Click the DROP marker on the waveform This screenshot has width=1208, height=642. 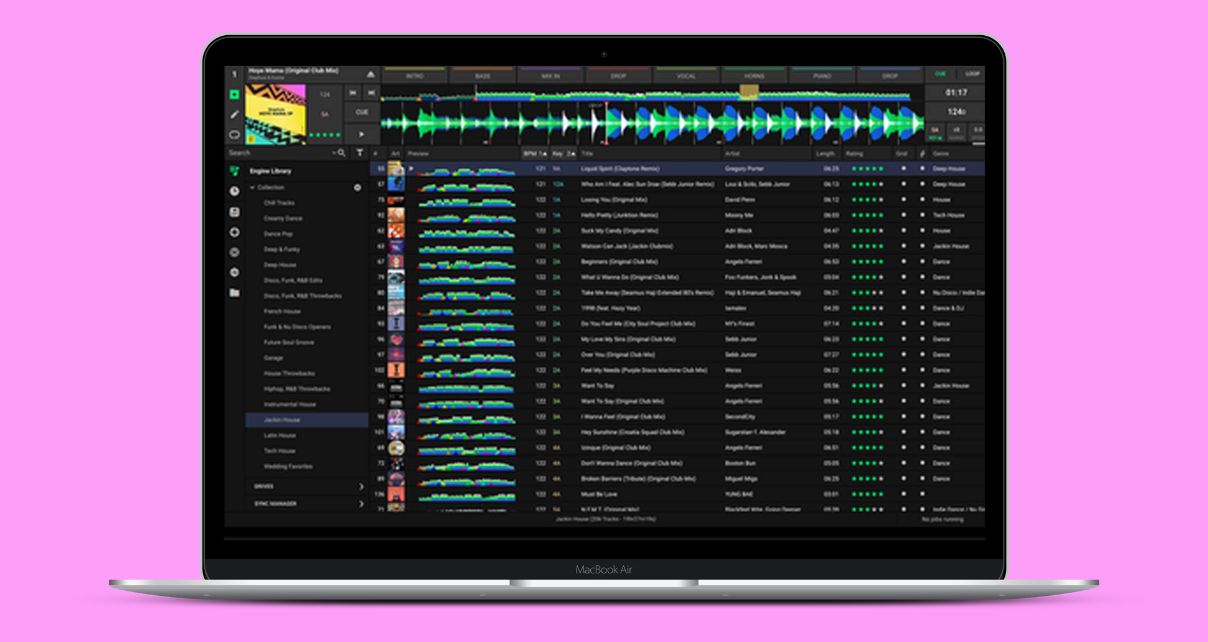(x=617, y=75)
